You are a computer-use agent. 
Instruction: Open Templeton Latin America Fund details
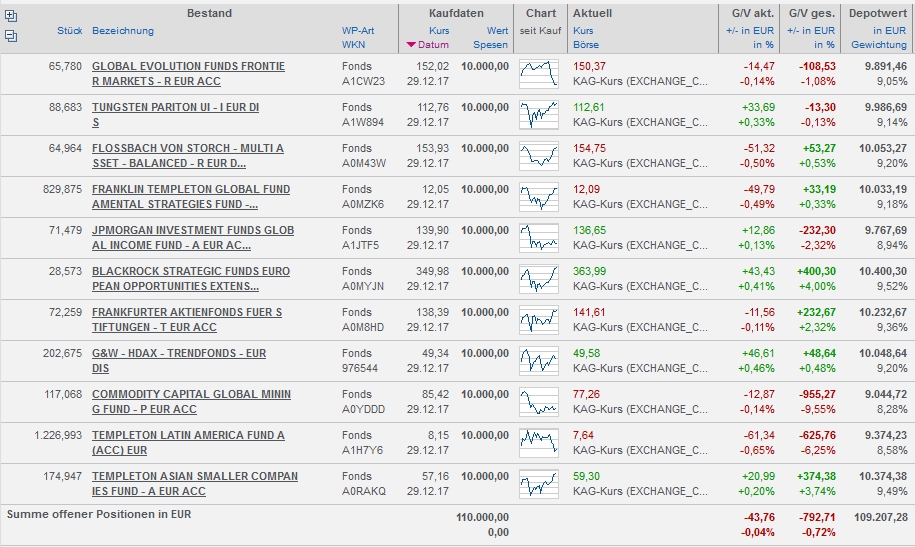(188, 443)
